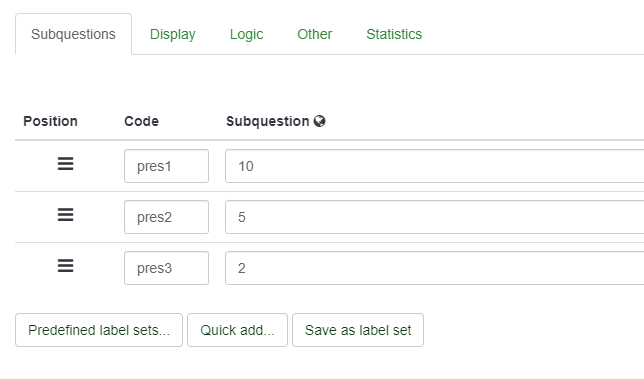The image size is (644, 379).
Task: Click the Quick add button
Action: click(237, 330)
